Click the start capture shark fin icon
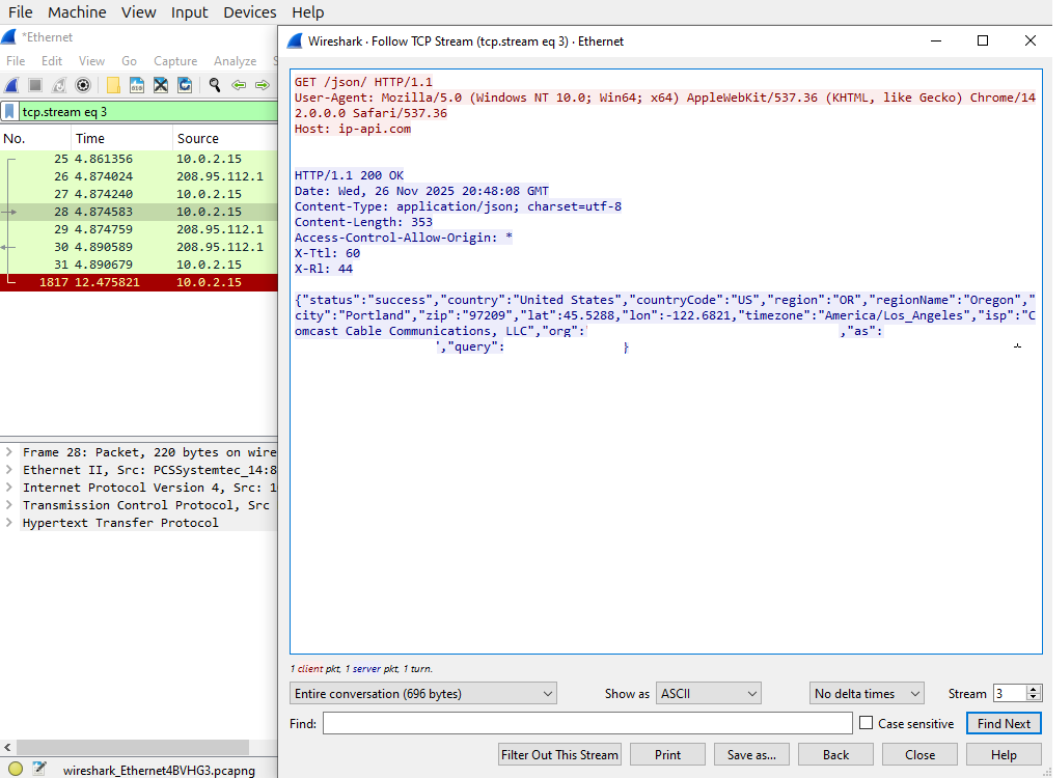Screen dimensions: 1053x778 [x=12, y=85]
